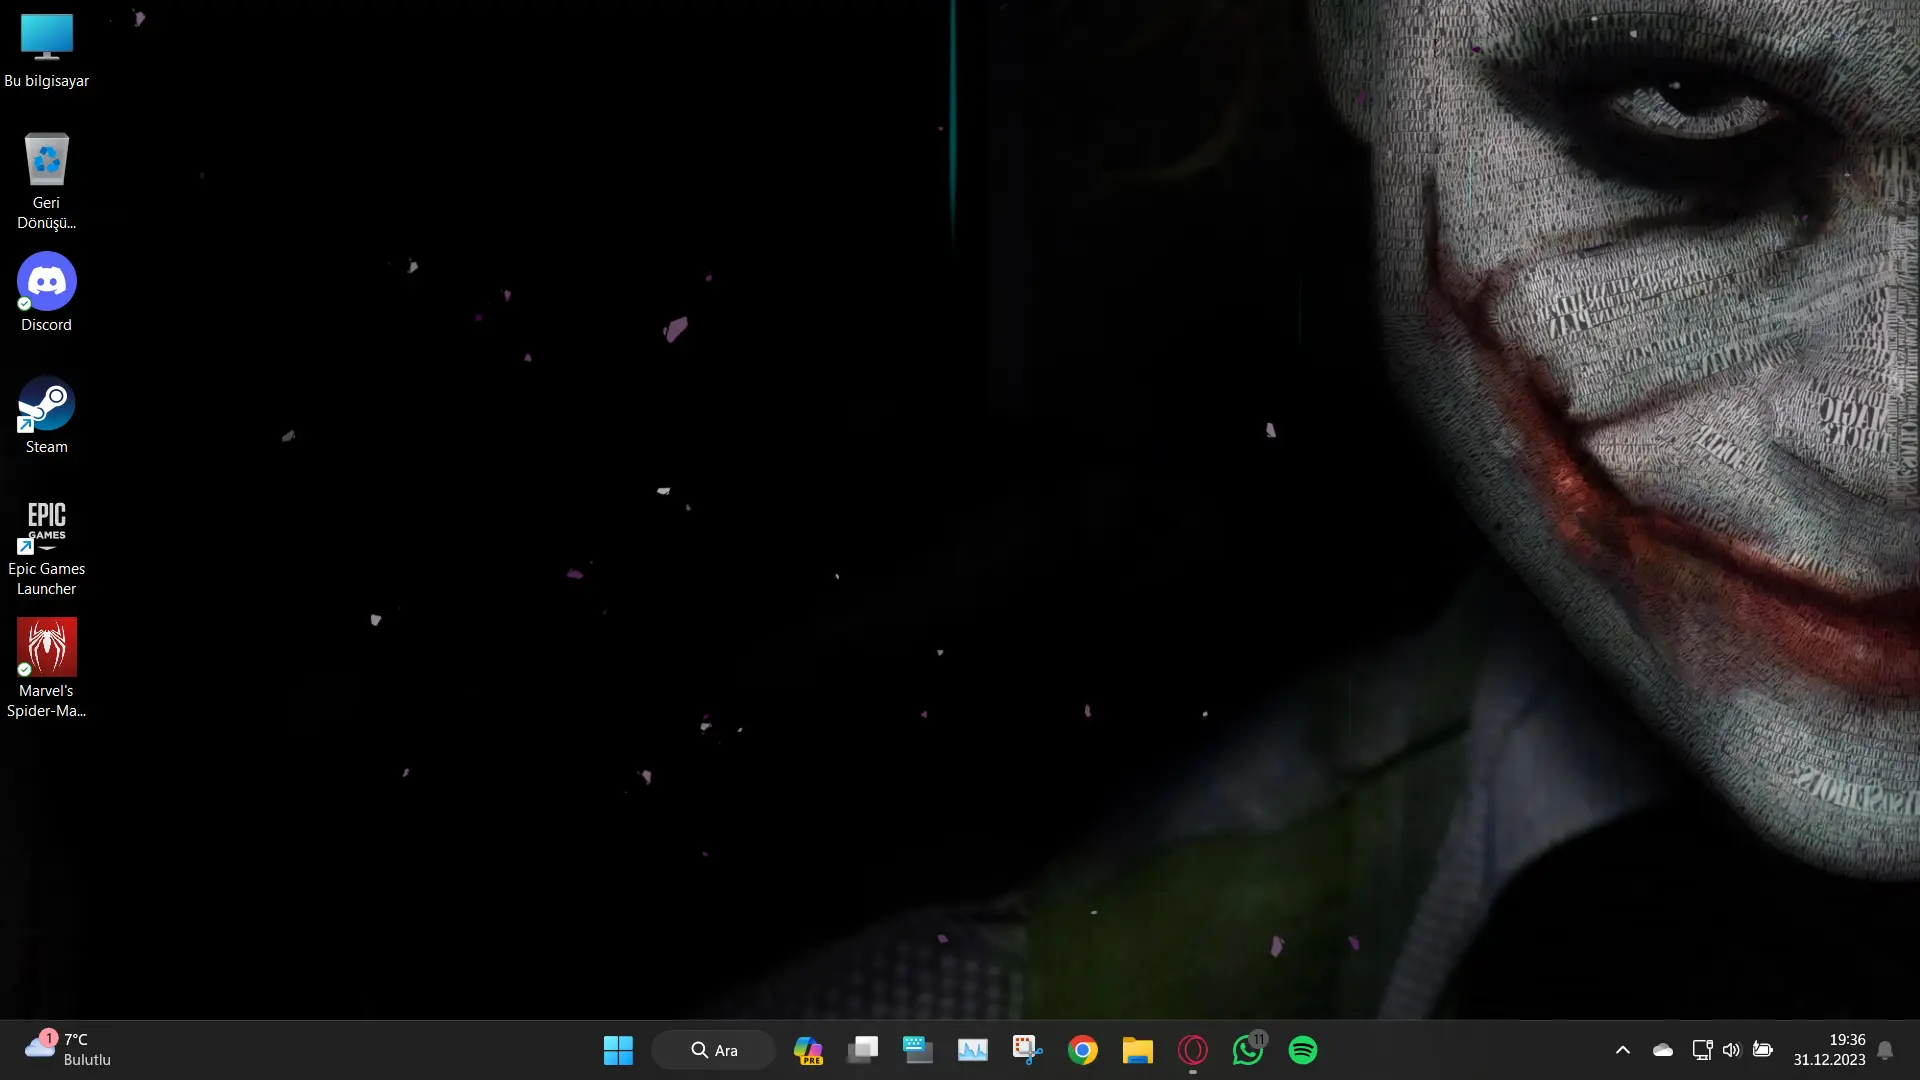Open Spotify from the taskbar
The width and height of the screenshot is (1920, 1080).
coord(1303,1050)
